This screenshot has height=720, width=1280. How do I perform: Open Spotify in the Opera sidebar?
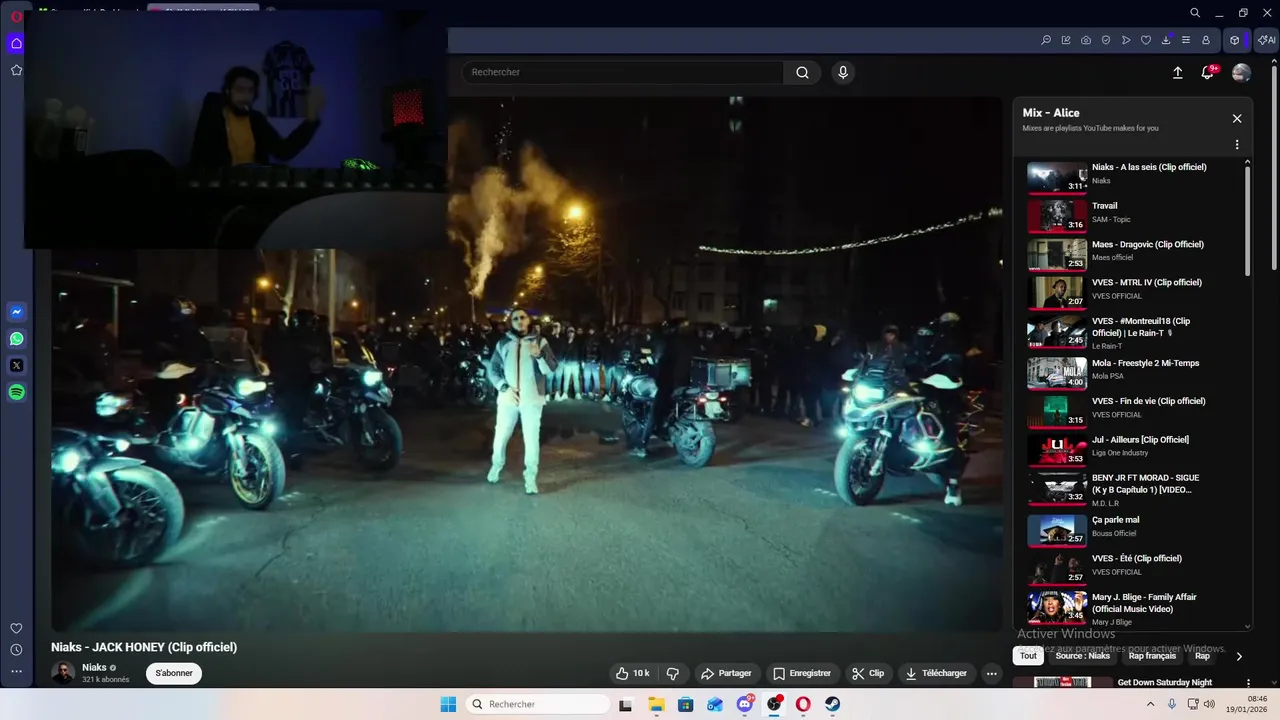16,393
